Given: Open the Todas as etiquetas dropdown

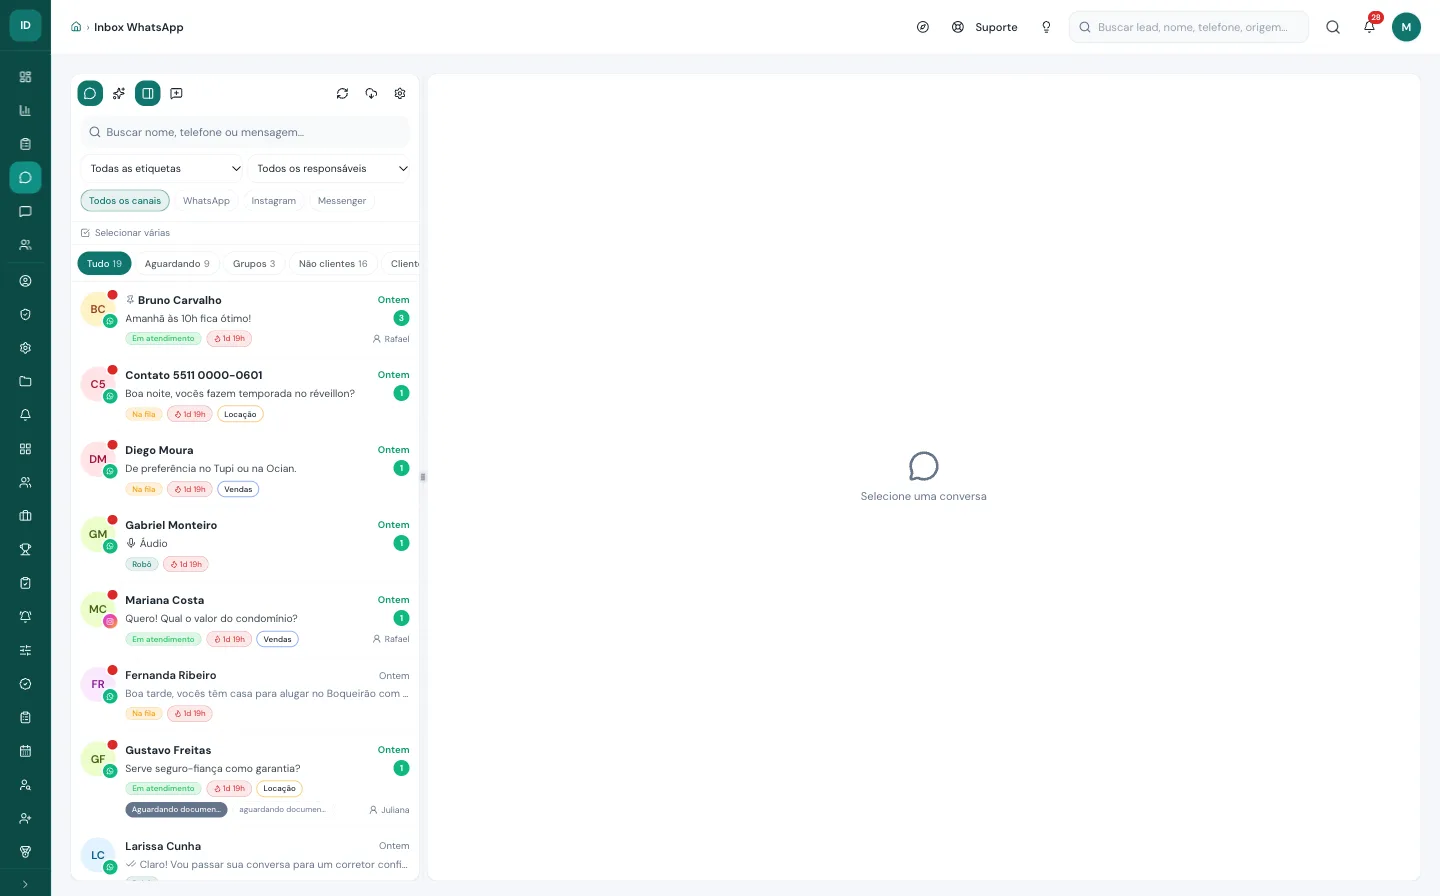Looking at the screenshot, I should [x=164, y=168].
